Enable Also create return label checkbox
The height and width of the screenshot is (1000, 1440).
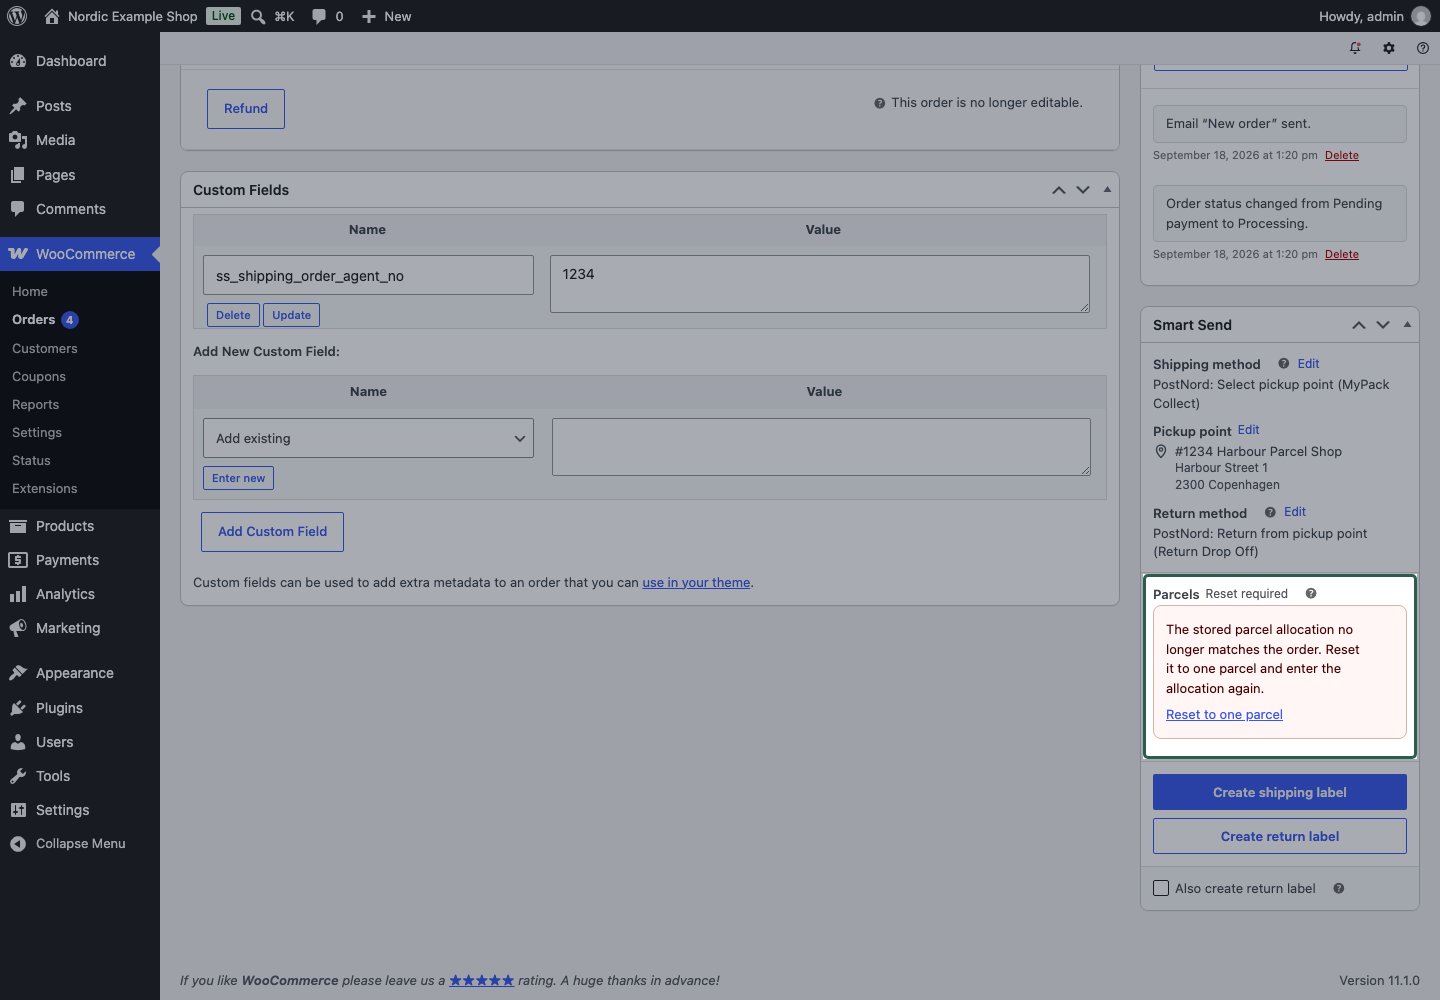1161,888
